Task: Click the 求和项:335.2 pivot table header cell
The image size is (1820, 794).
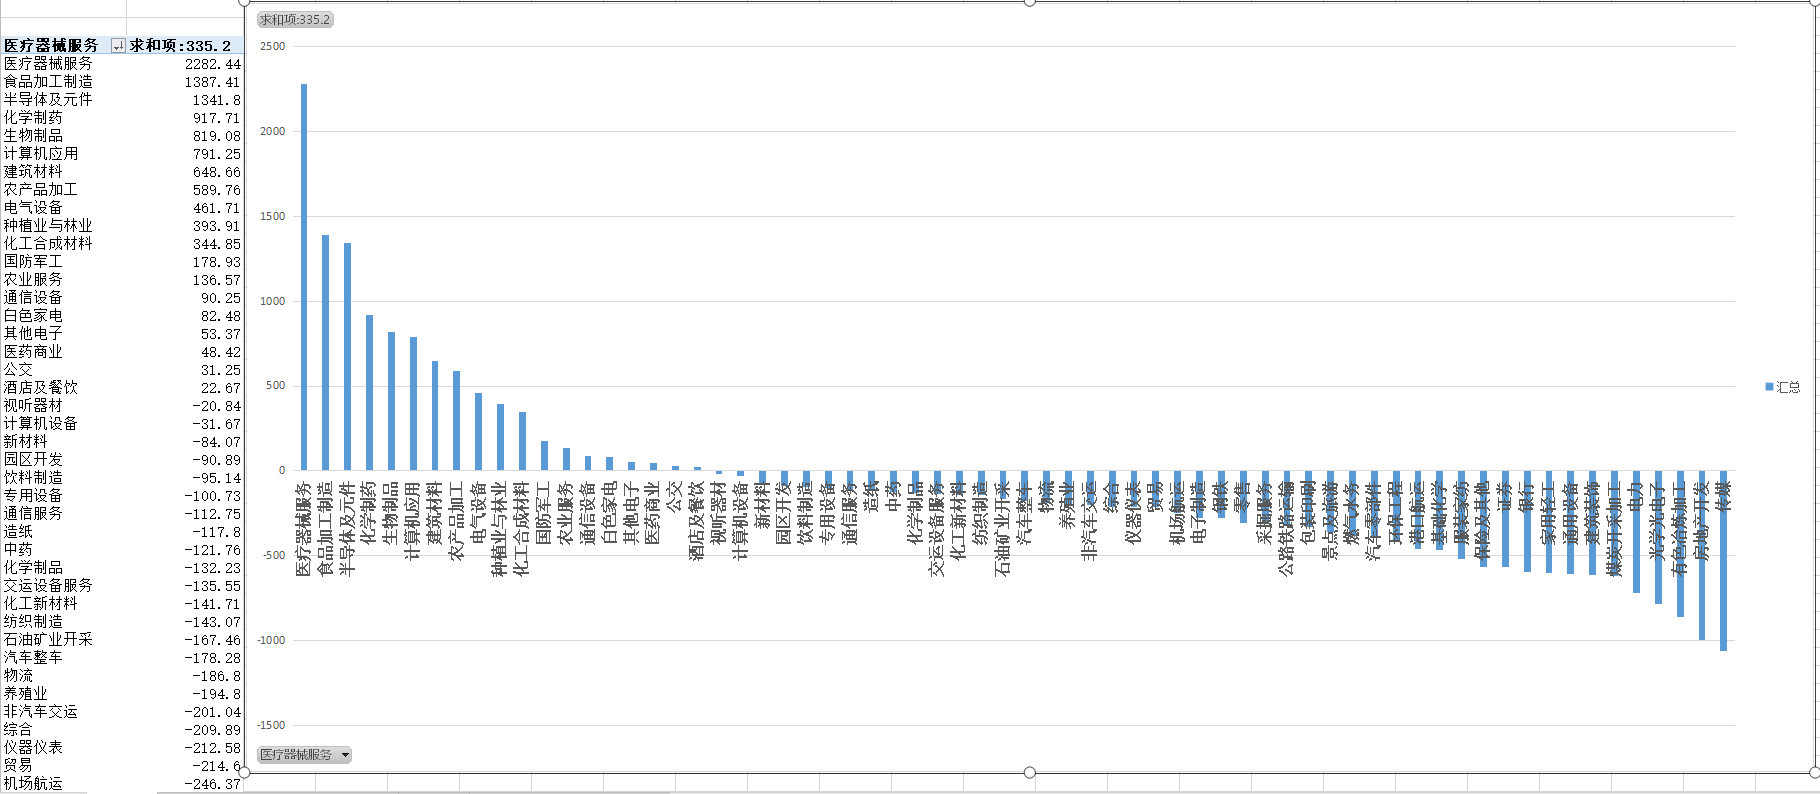Action: (x=182, y=46)
